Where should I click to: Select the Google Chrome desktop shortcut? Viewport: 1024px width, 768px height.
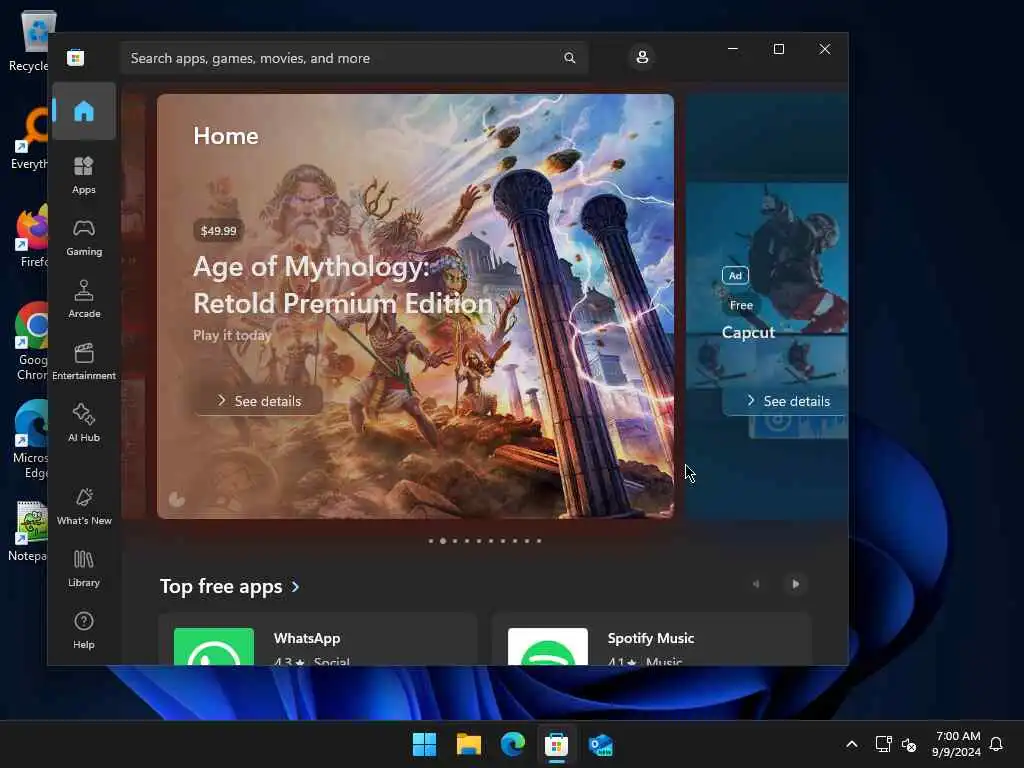click(31, 341)
